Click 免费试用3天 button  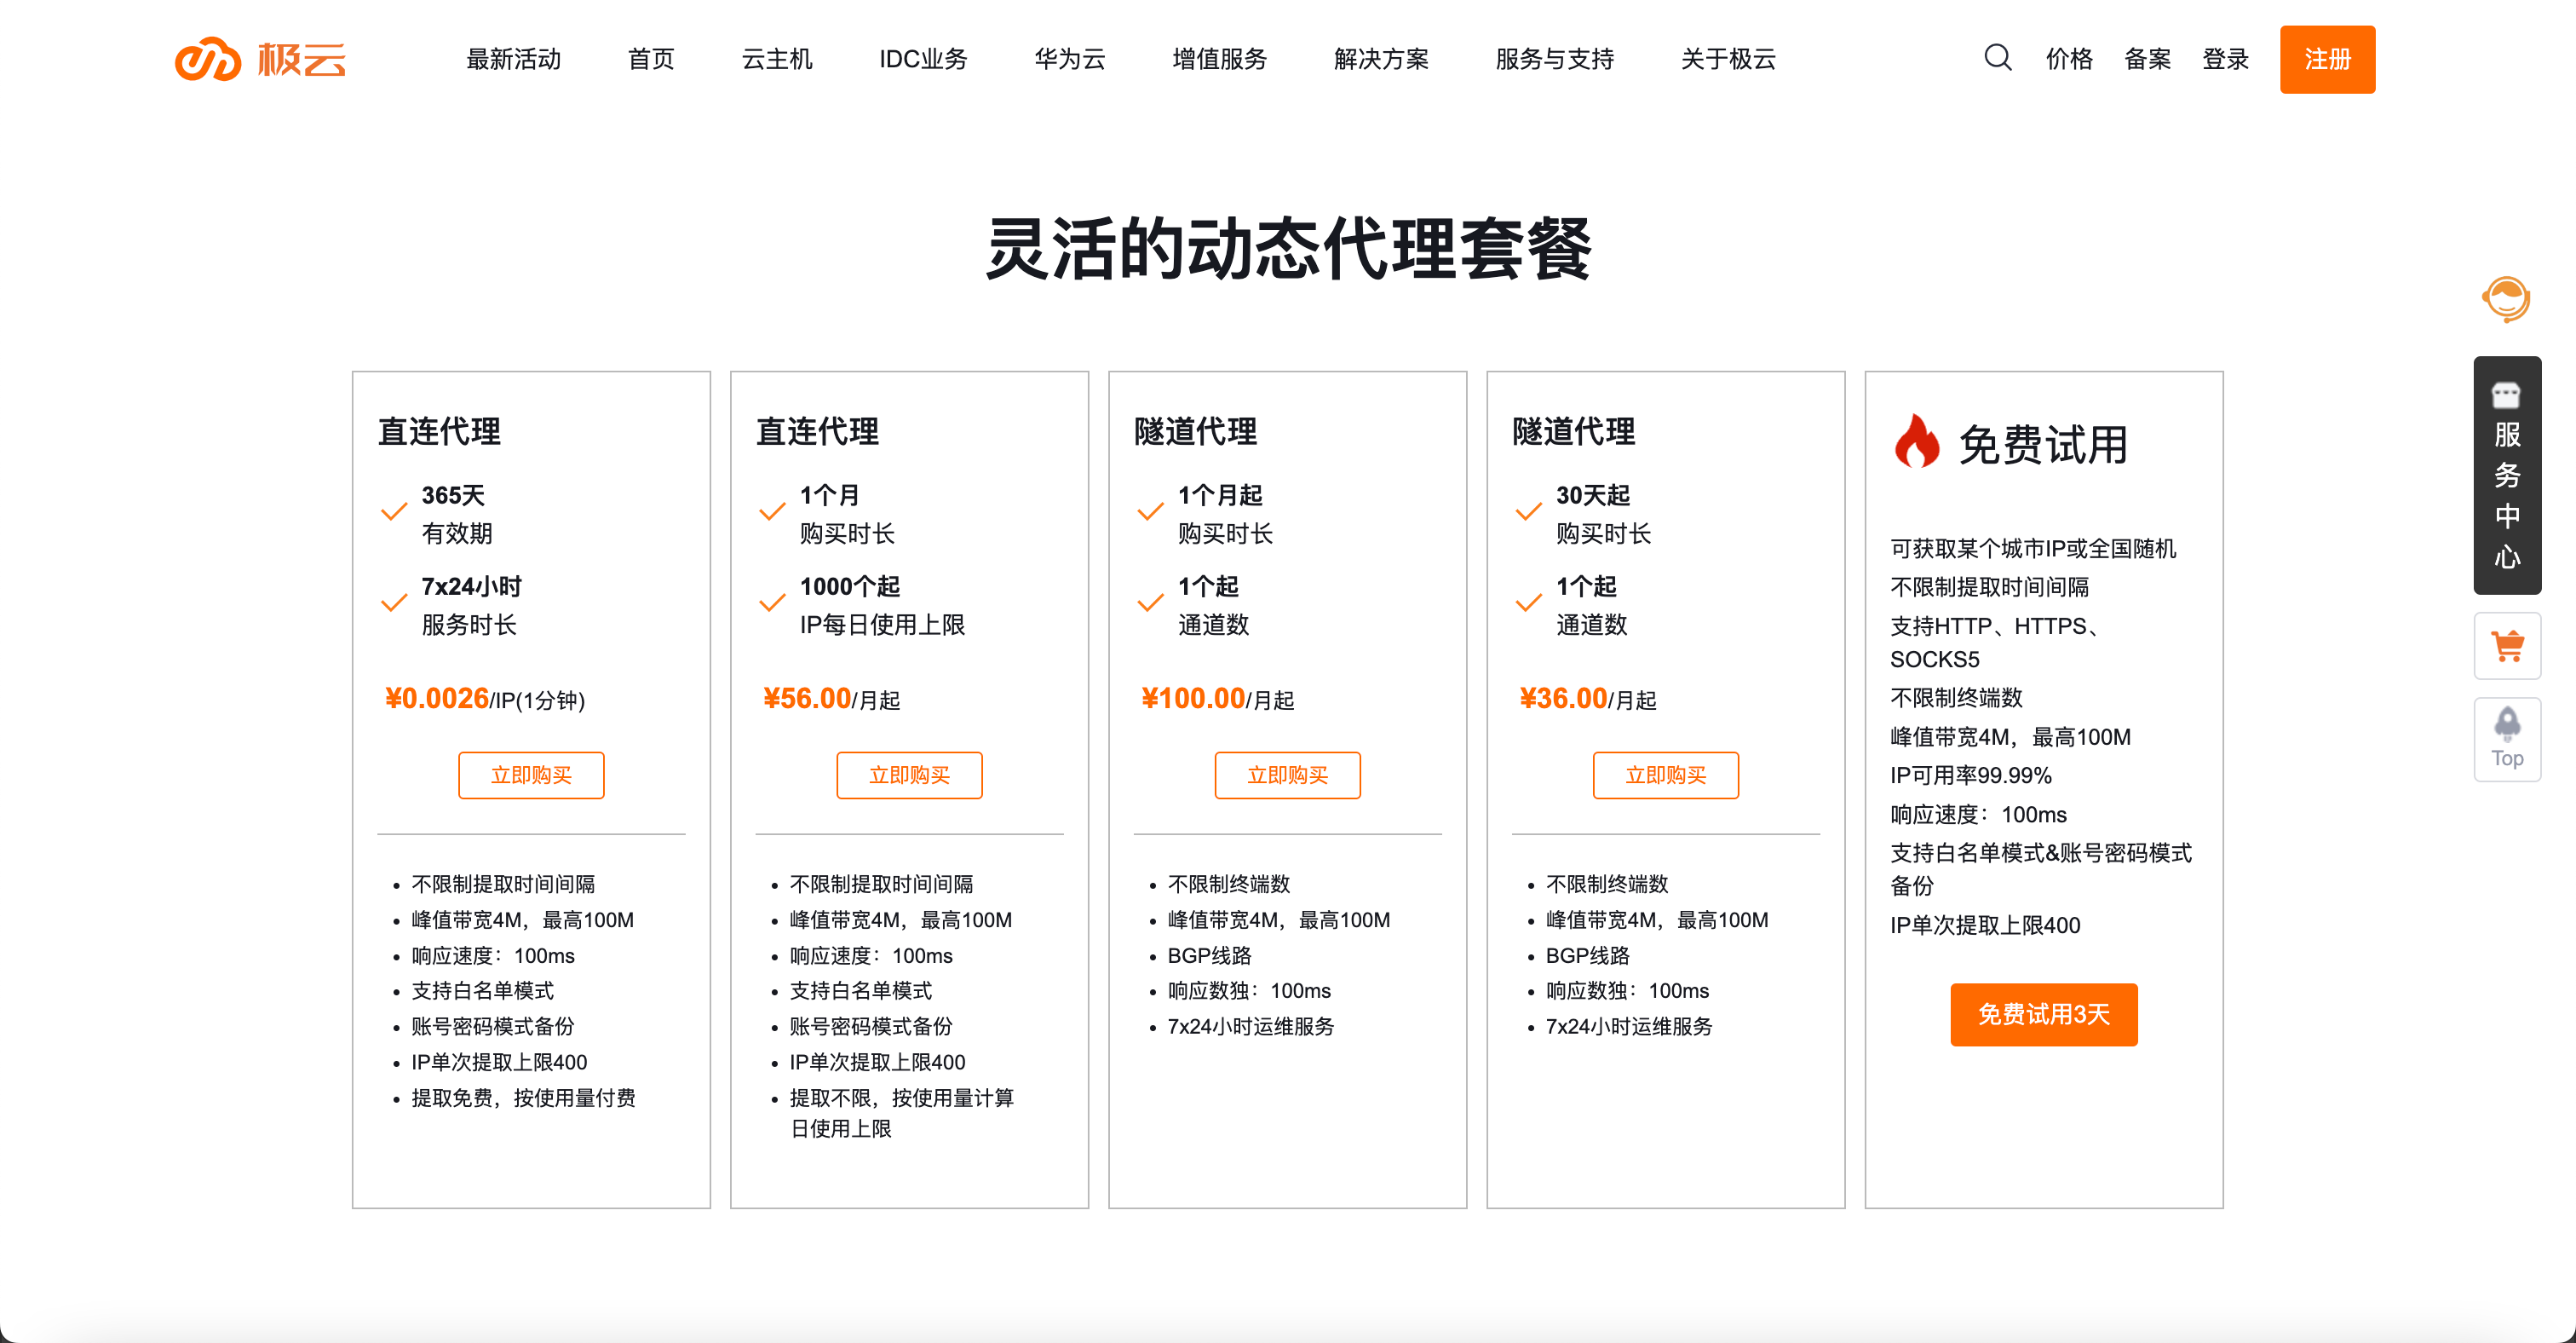2043,1014
